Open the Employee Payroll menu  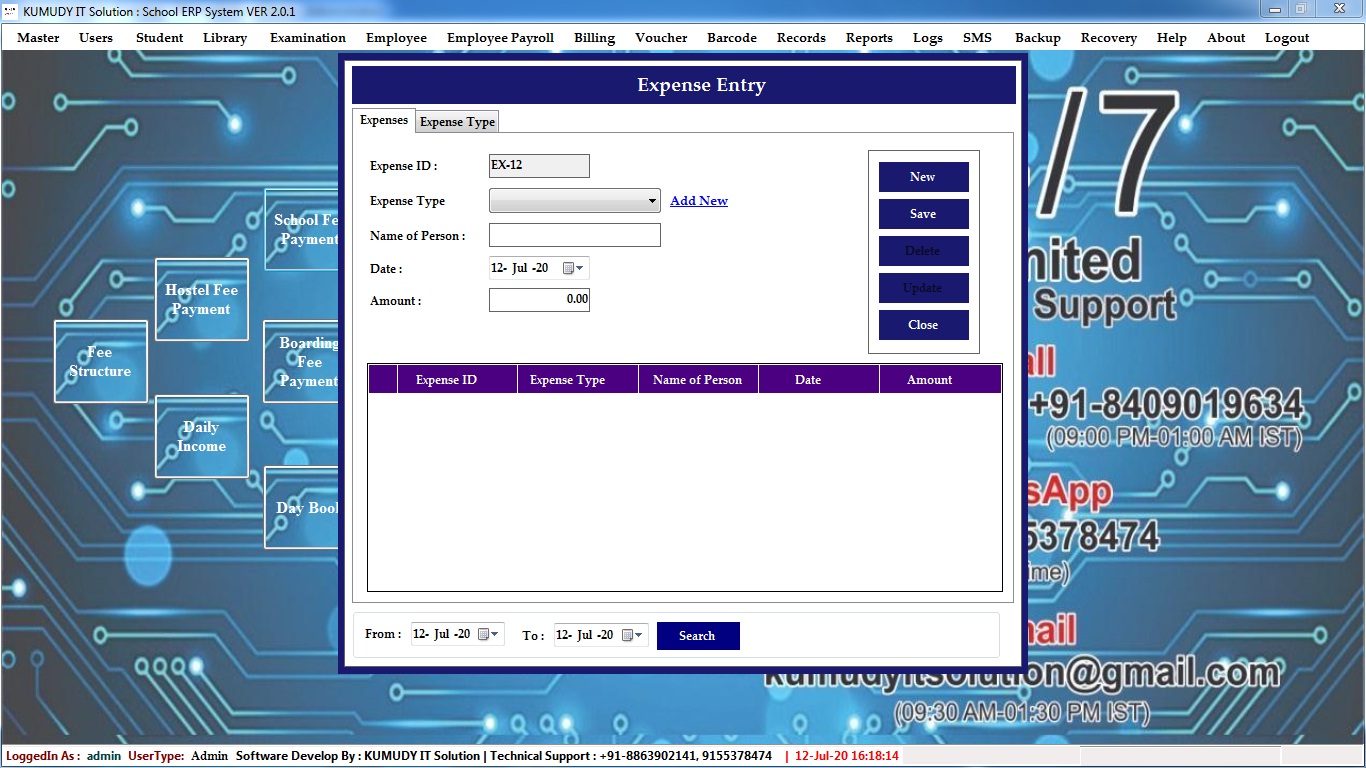pyautogui.click(x=500, y=38)
